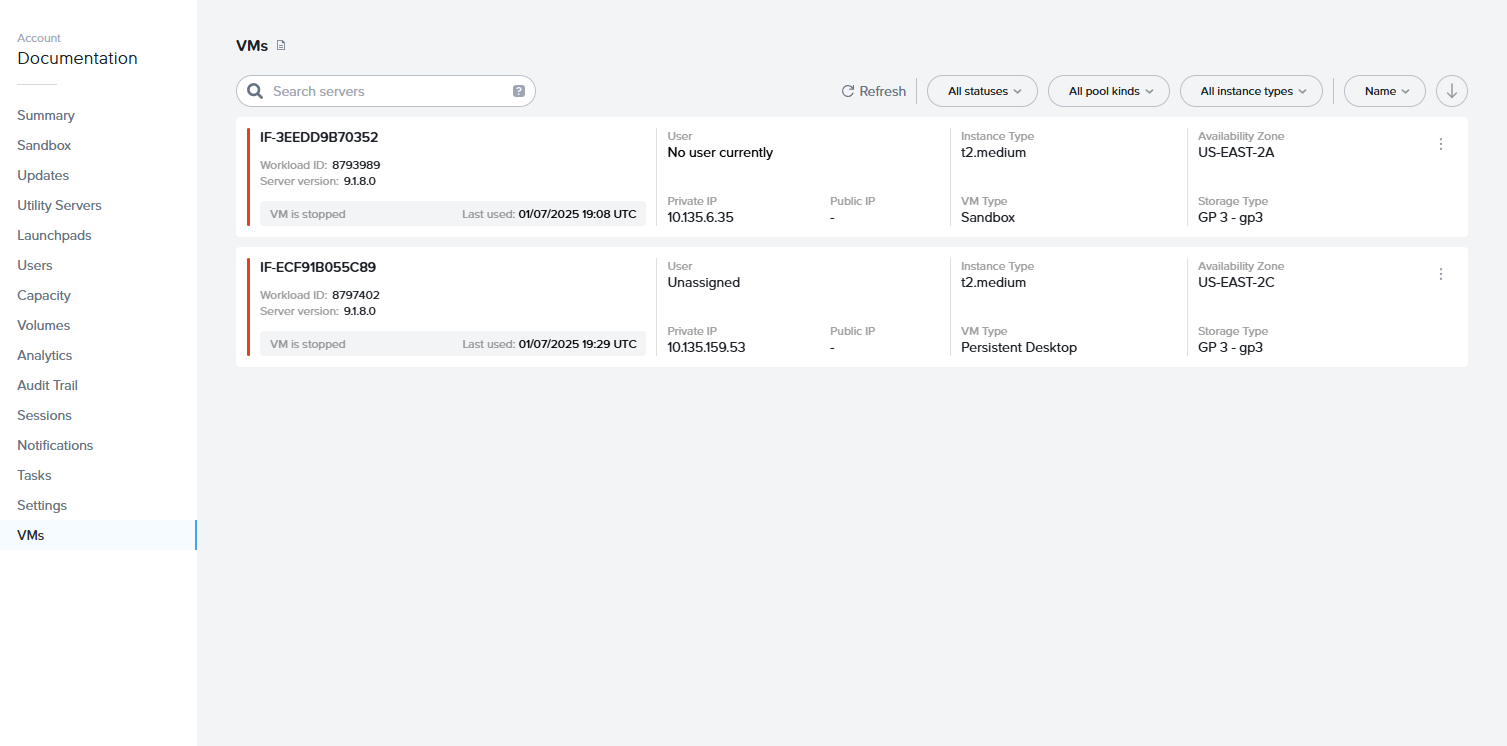Screen dimensions: 1507x746
Task: Expand the All pool kinds filter
Action: (x=1108, y=90)
